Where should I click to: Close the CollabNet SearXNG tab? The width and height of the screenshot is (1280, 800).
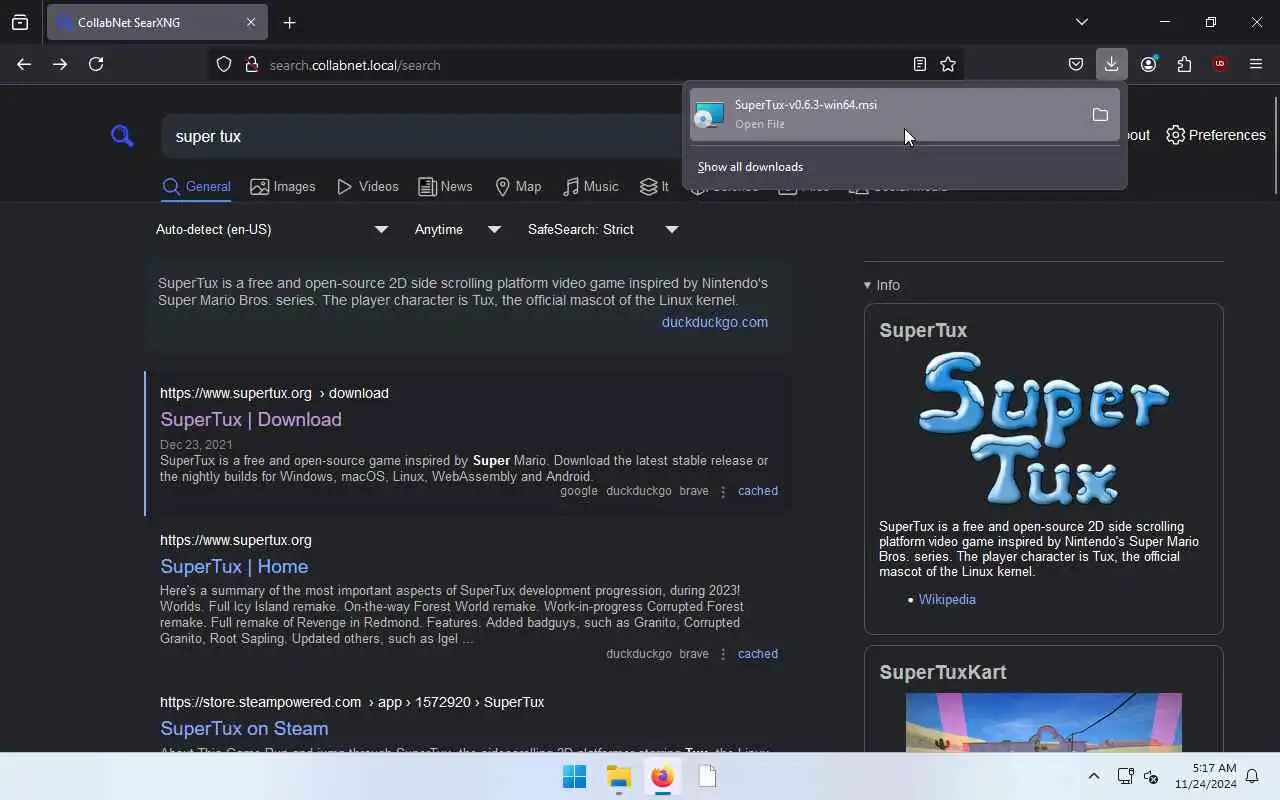tap(251, 22)
